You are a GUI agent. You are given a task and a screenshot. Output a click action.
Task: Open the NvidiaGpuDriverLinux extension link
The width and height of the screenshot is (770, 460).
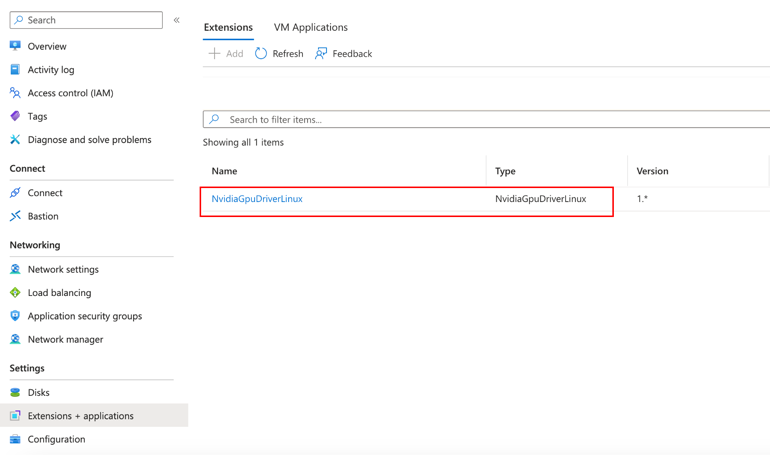tap(257, 199)
